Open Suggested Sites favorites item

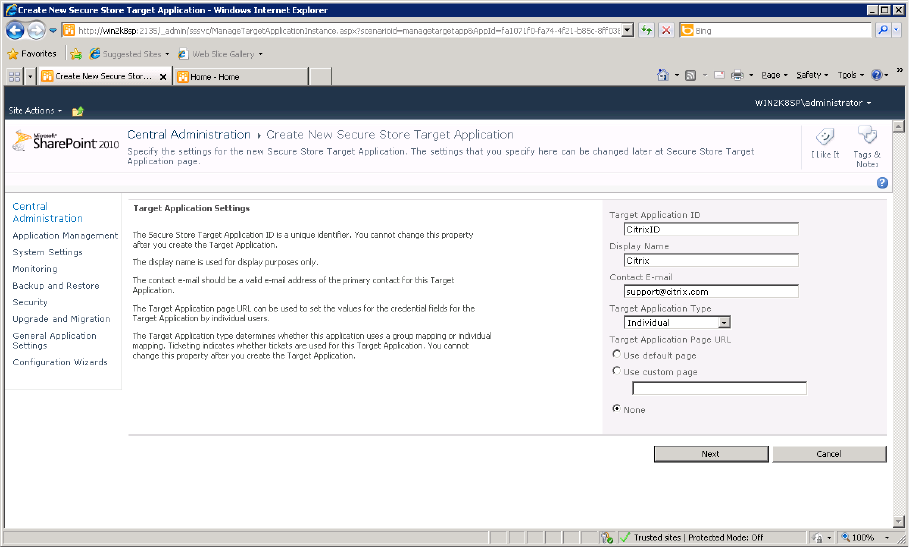click(x=129, y=54)
